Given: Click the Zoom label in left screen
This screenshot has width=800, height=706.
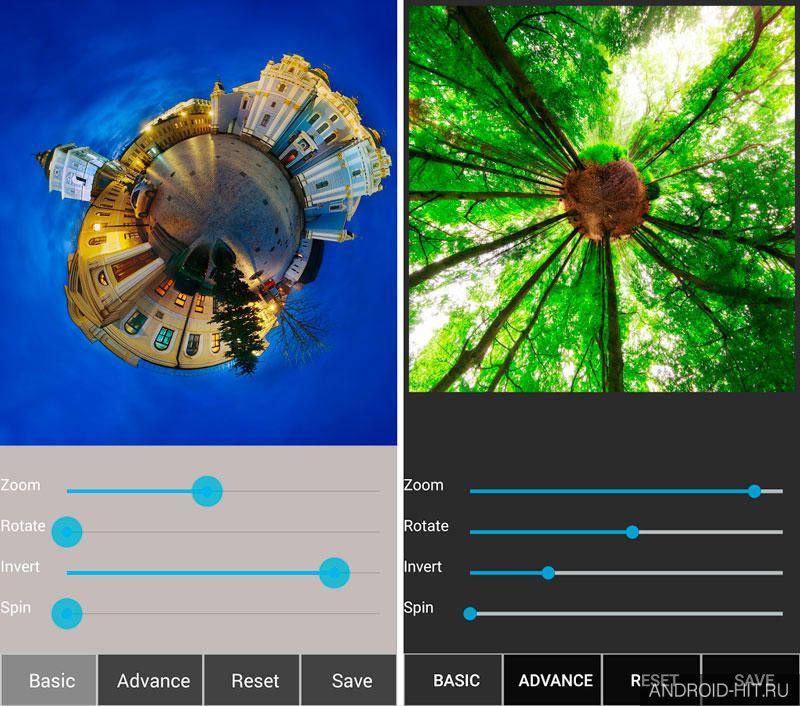Looking at the screenshot, I should point(20,485).
